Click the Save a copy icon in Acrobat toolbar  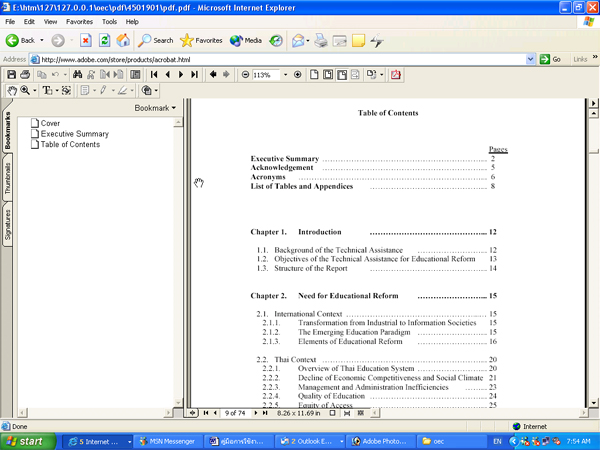[11, 75]
